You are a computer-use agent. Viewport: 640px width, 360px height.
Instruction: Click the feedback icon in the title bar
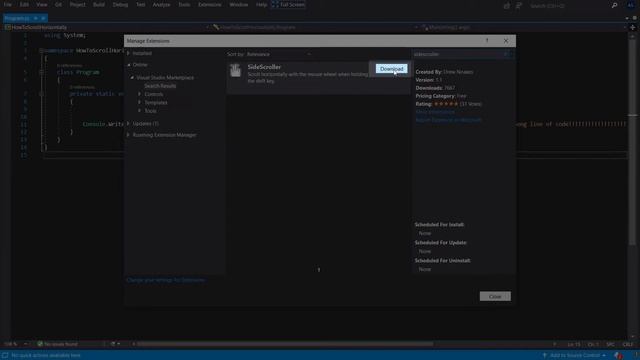click(x=519, y=6)
